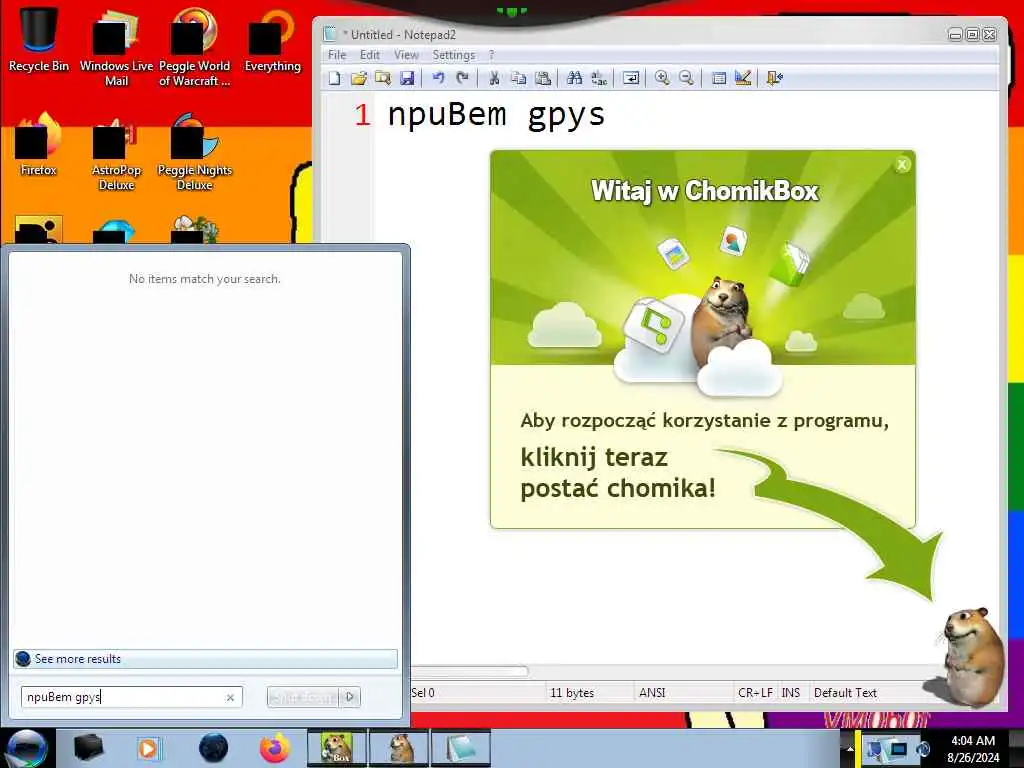Zoom out with the magnifier minus icon
The width and height of the screenshot is (1024, 768).
(686, 78)
